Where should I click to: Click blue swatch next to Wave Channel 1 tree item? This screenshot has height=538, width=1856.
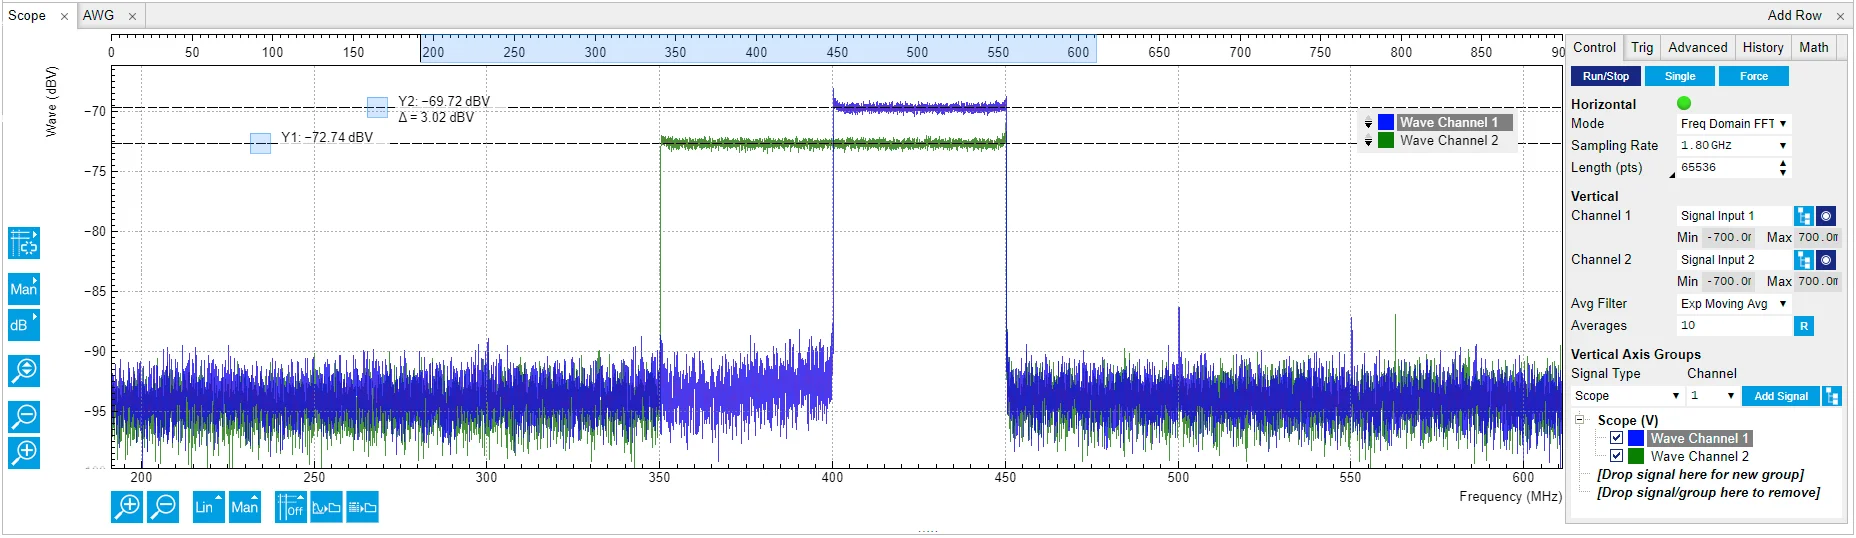coord(1636,438)
